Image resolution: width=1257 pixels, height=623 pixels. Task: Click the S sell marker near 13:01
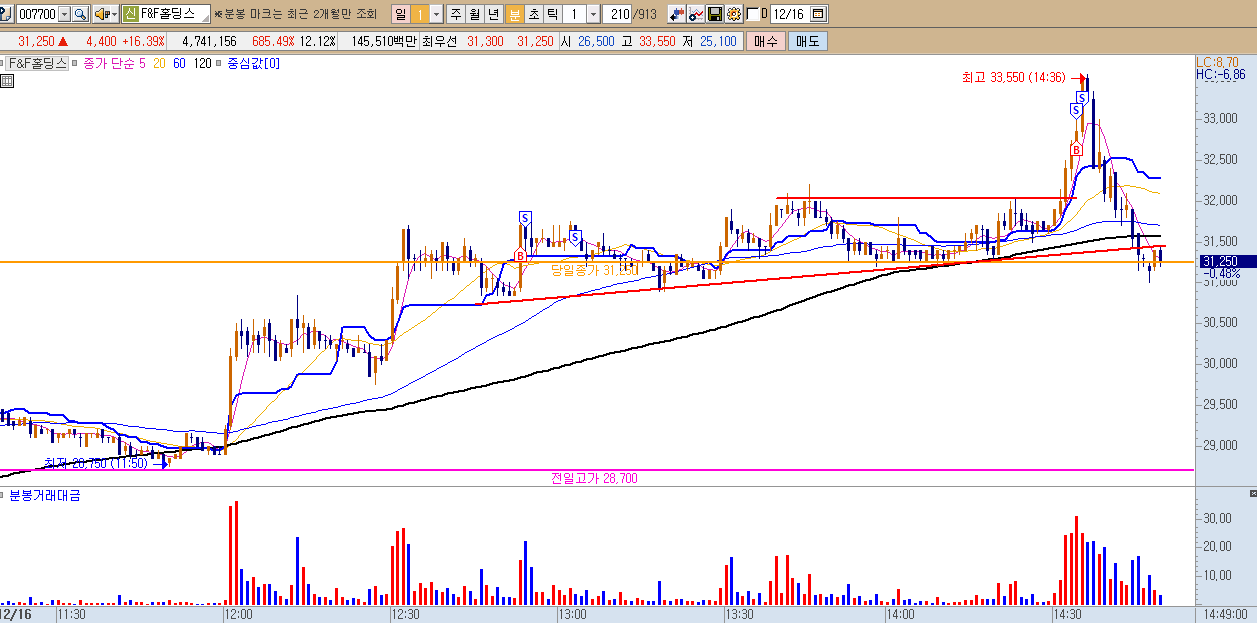coord(575,237)
